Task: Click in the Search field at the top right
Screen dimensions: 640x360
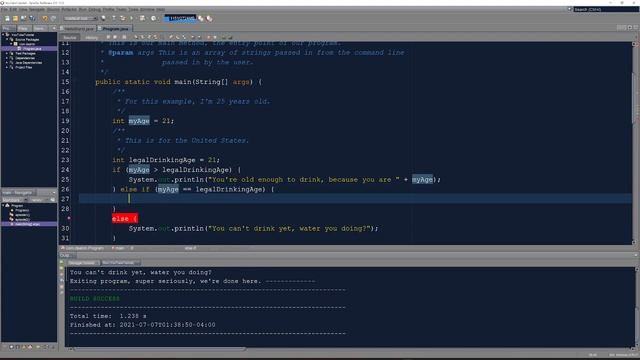Action: (606, 9)
